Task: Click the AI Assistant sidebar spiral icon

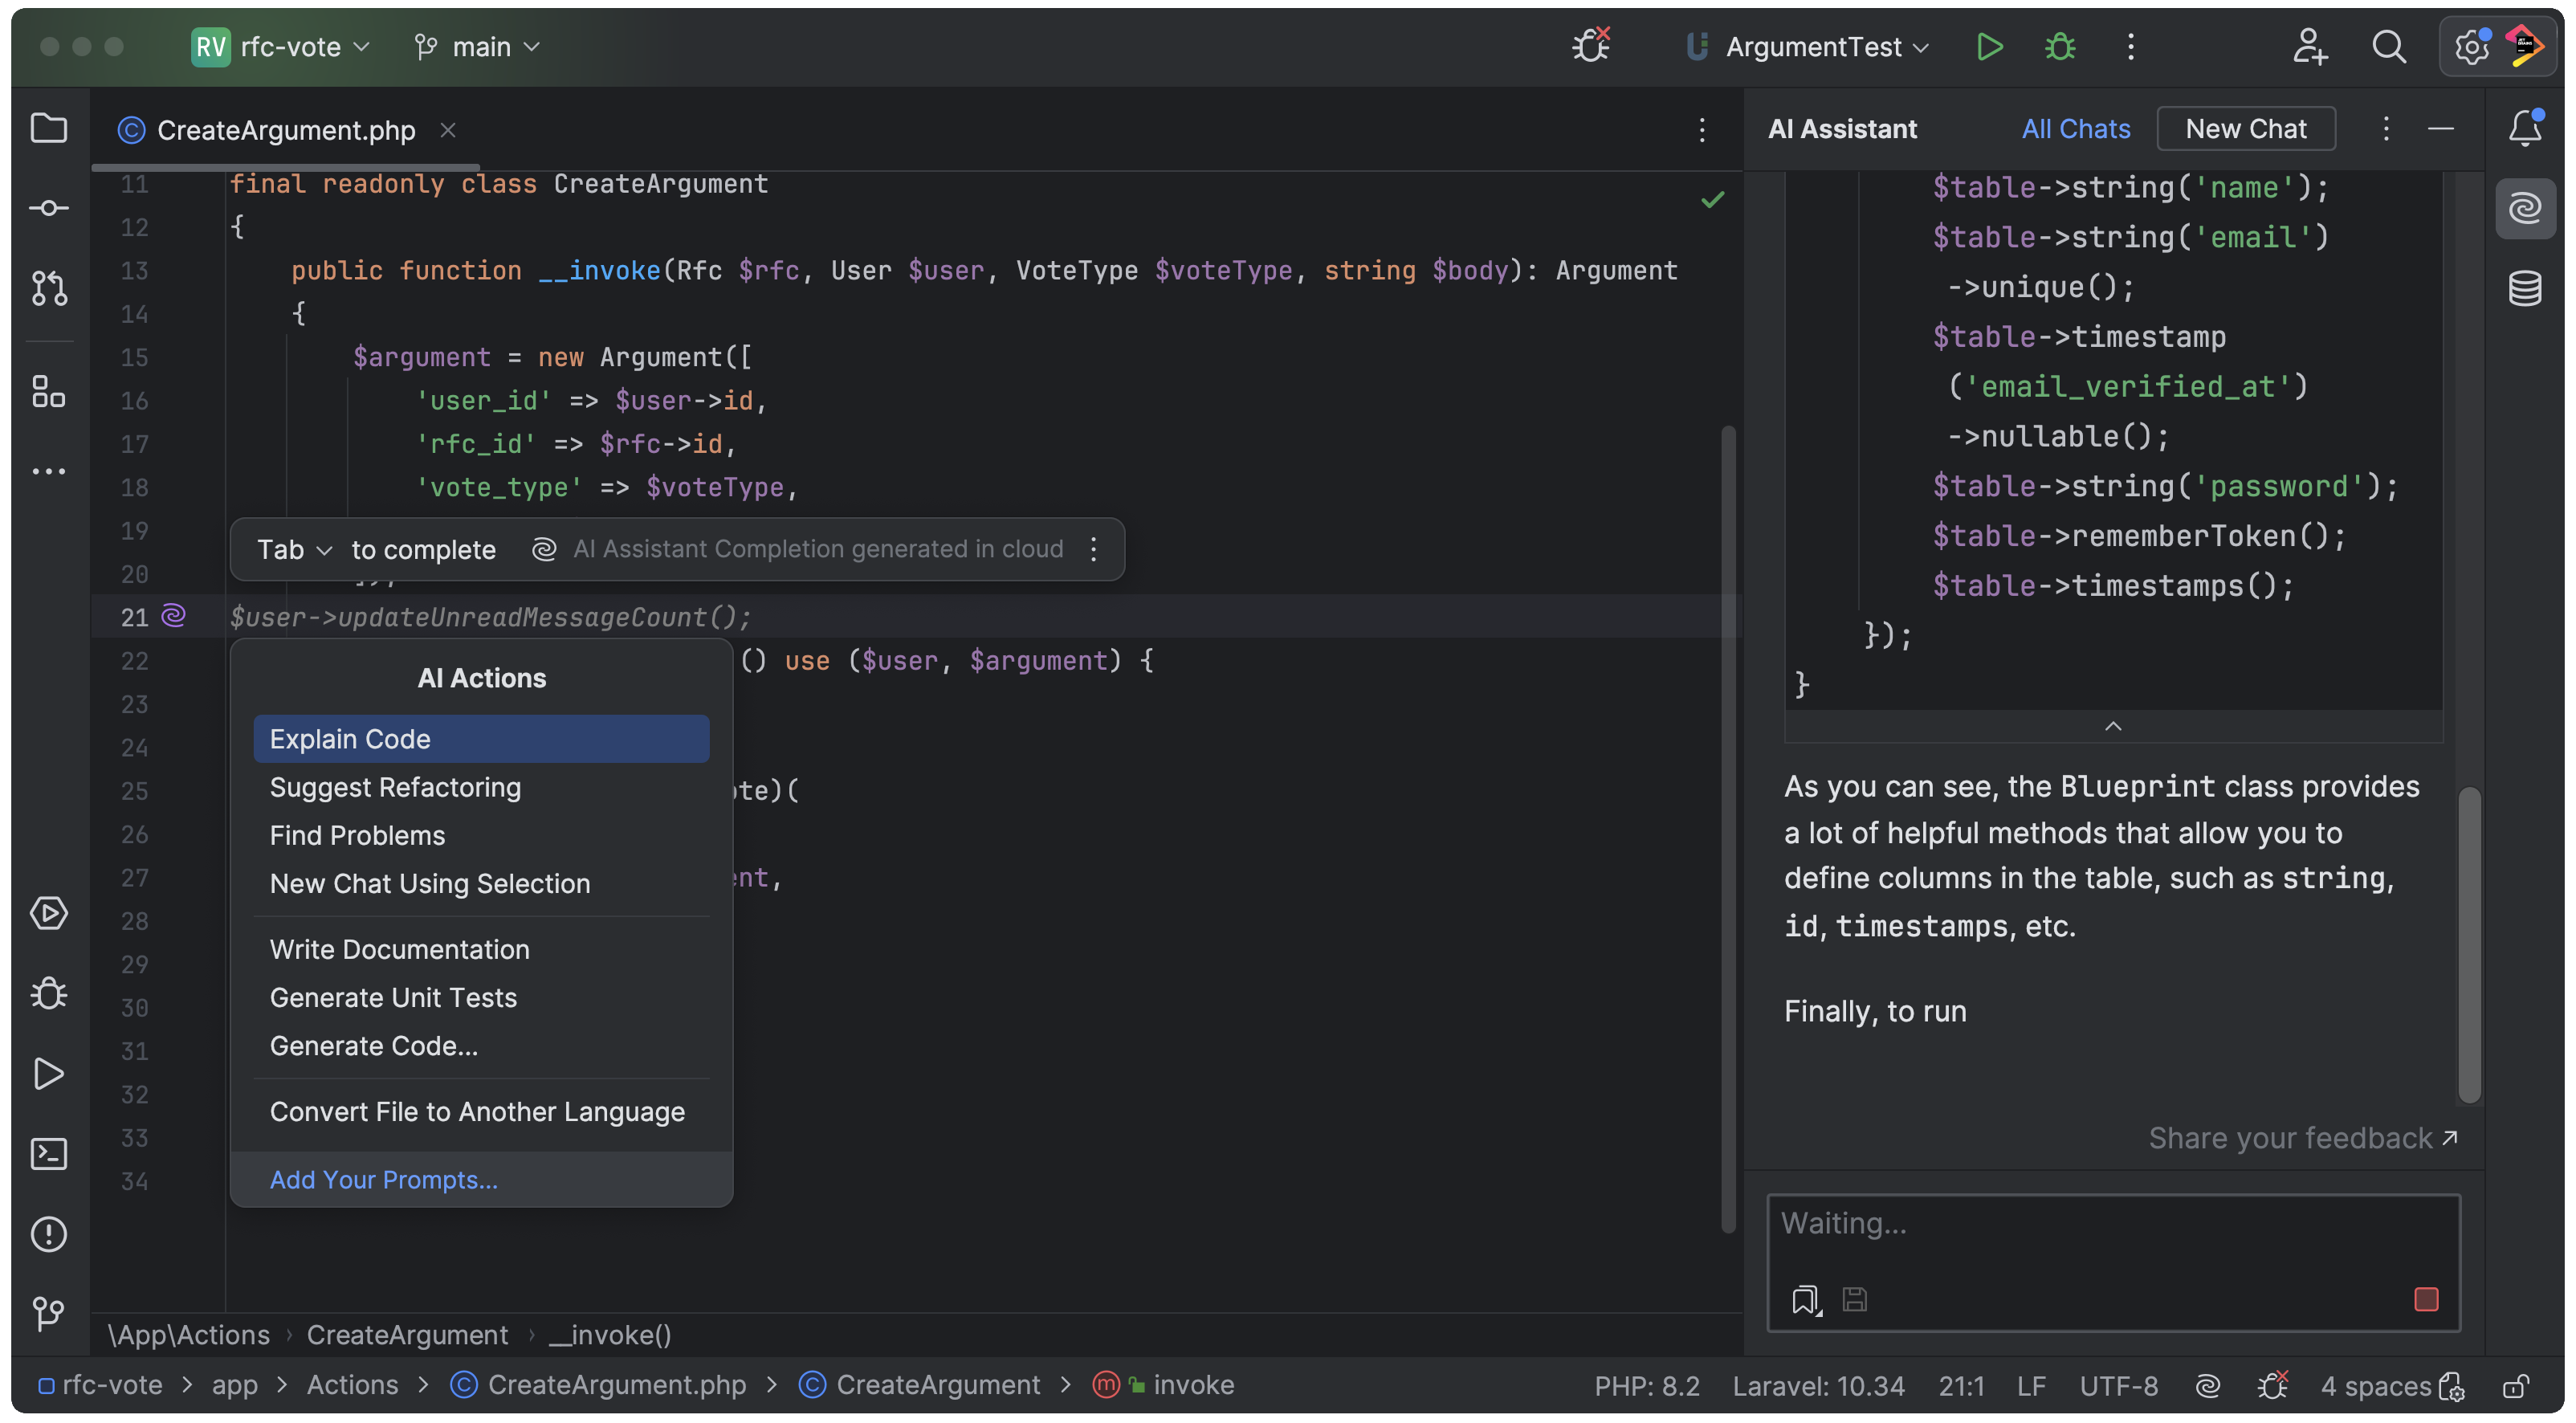Action: pos(2524,208)
